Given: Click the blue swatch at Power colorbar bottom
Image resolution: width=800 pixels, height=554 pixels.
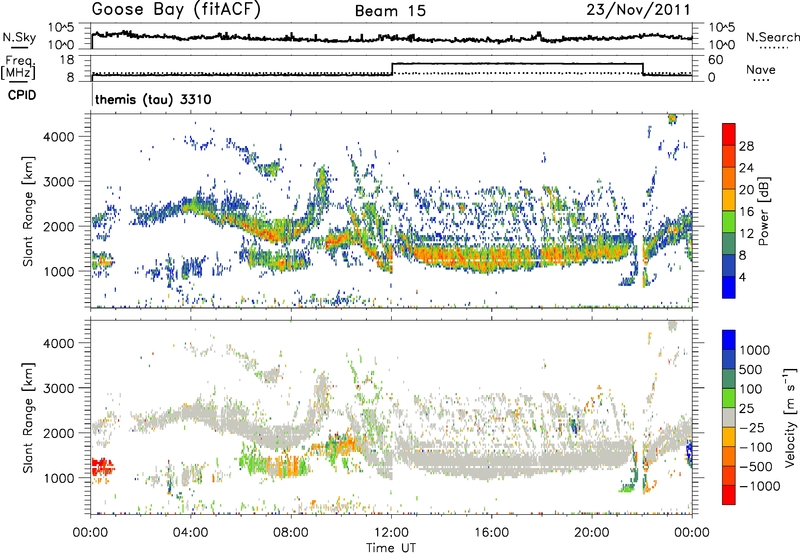Looking at the screenshot, I should click(729, 287).
